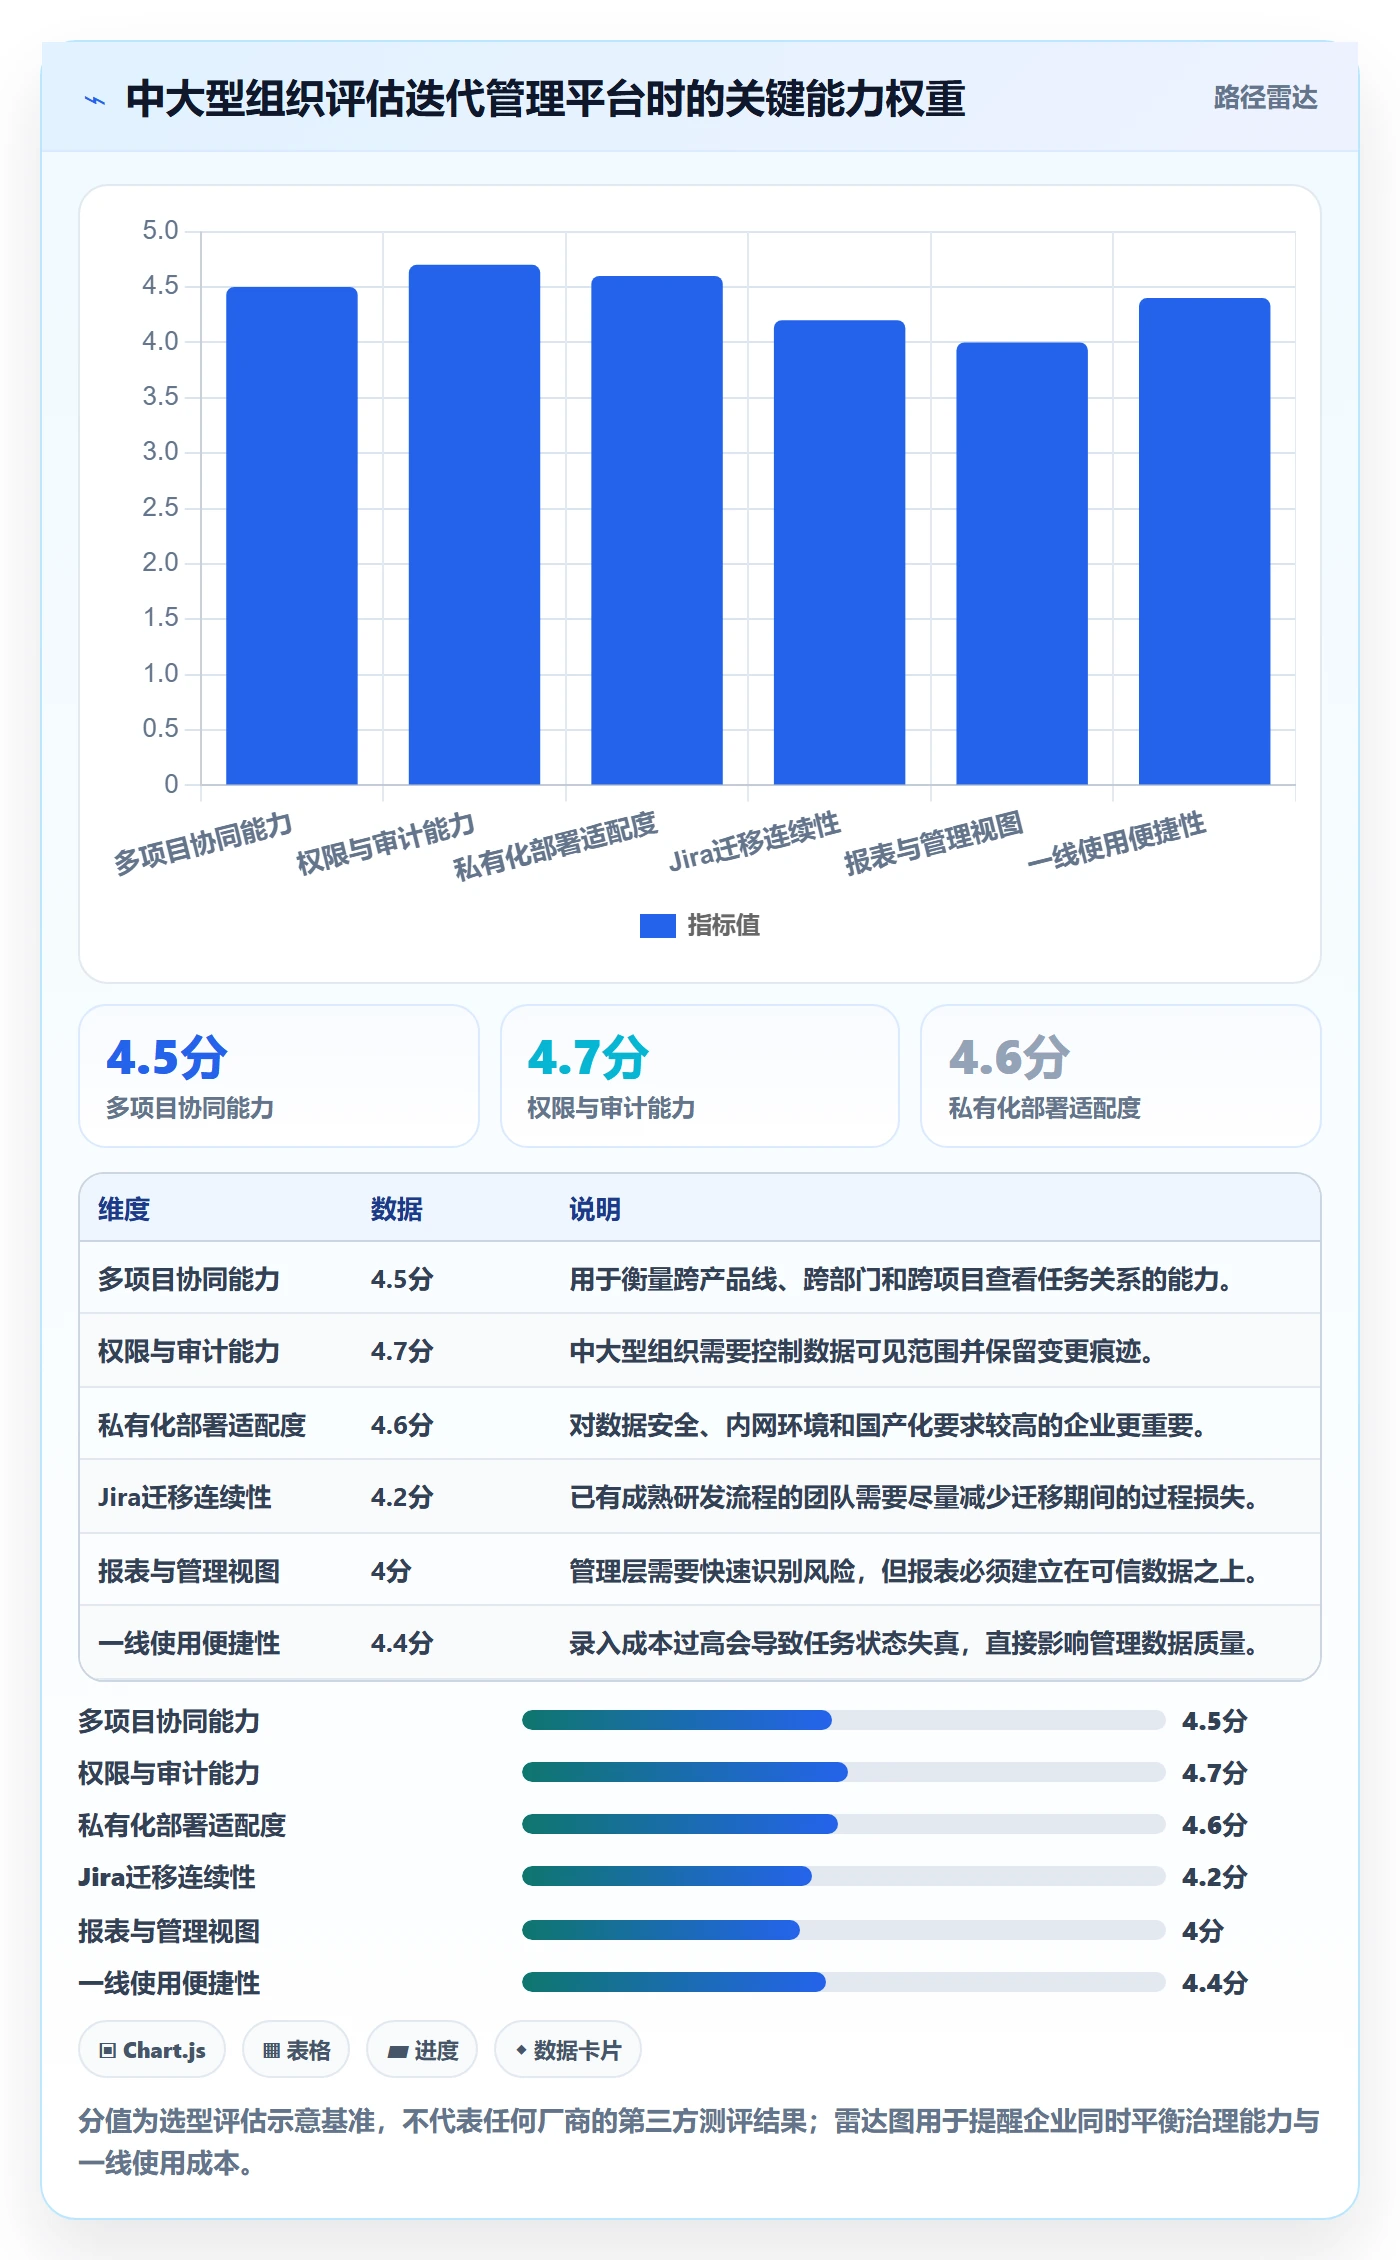Screen dimensions: 1400x2260
Task: Click description starting 中大型组织需要控制
Action: (862, 1351)
